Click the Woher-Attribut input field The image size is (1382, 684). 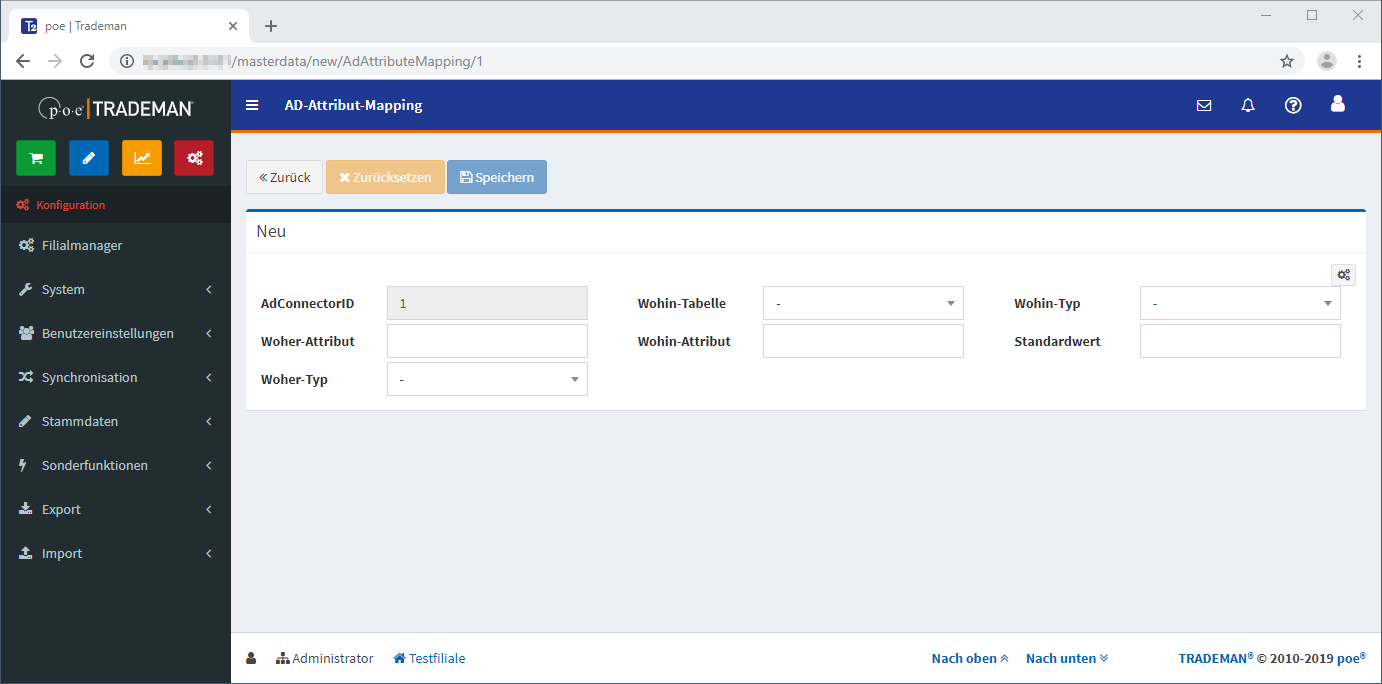[x=487, y=341]
